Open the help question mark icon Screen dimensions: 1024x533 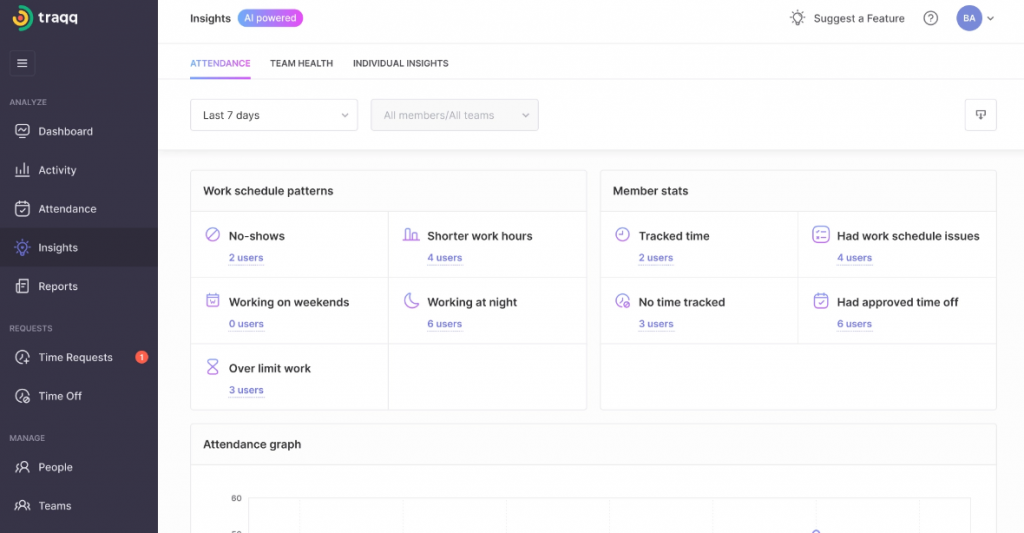click(930, 18)
